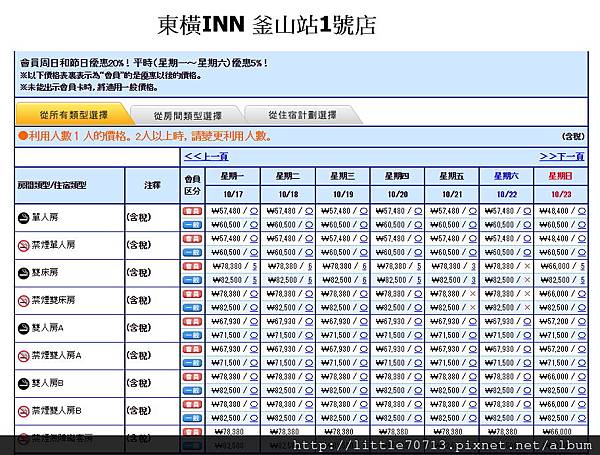Click the blue 星期六 column header
The height and width of the screenshot is (455, 600).
[x=506, y=176]
